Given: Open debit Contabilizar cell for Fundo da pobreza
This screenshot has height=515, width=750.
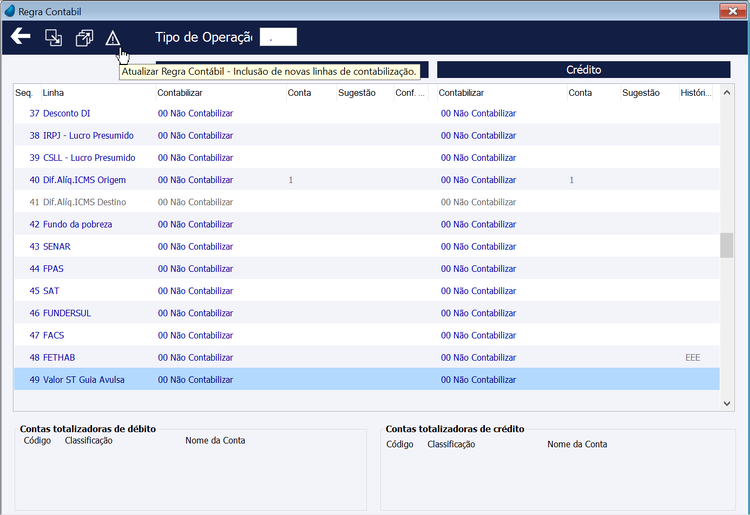Looking at the screenshot, I should 195,224.
